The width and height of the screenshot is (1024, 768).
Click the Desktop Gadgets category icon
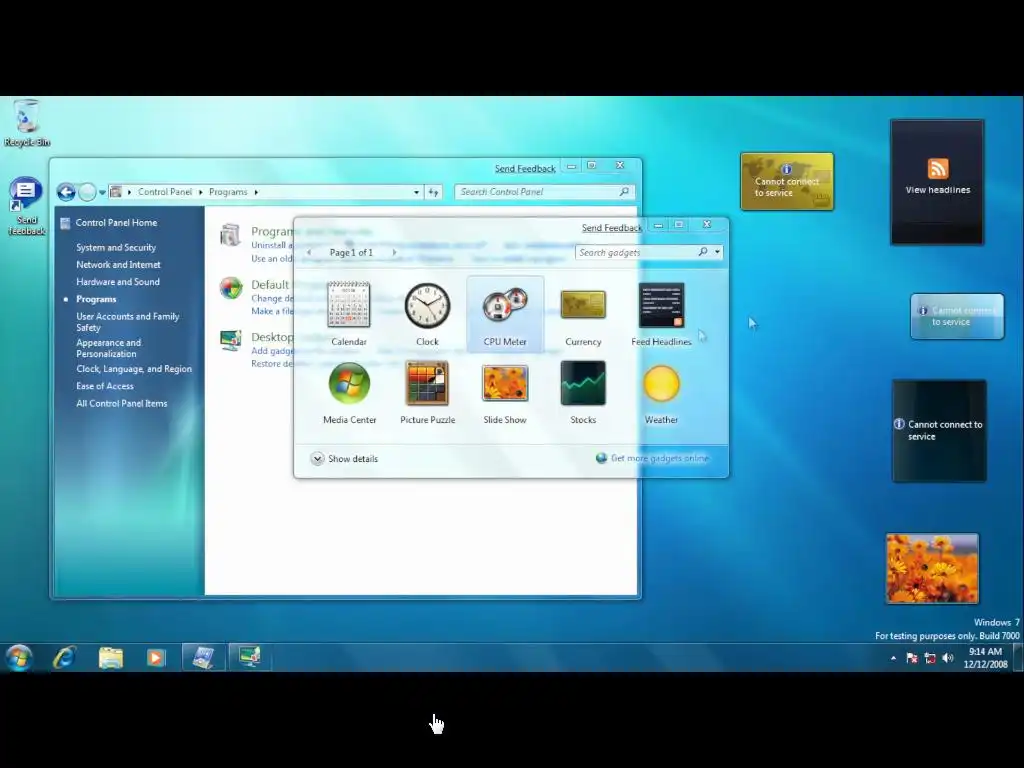point(231,340)
